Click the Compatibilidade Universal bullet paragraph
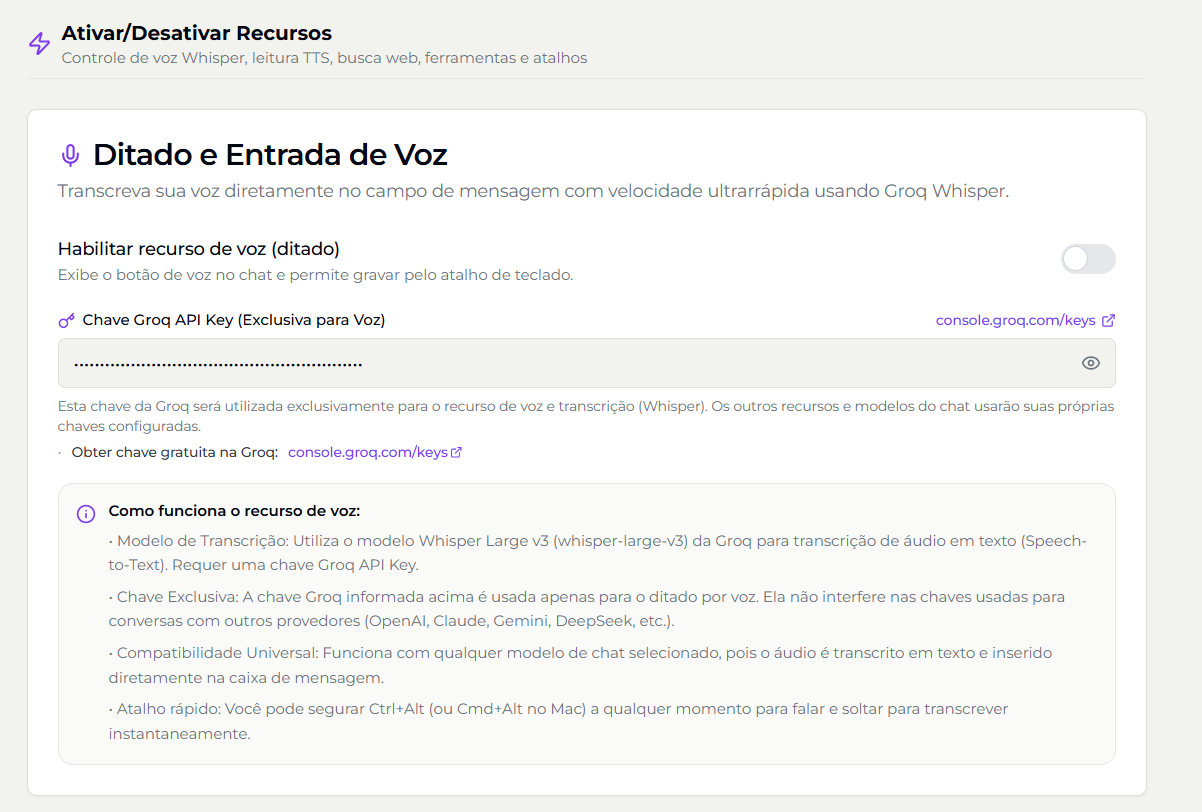The width and height of the screenshot is (1202, 812). click(581, 665)
